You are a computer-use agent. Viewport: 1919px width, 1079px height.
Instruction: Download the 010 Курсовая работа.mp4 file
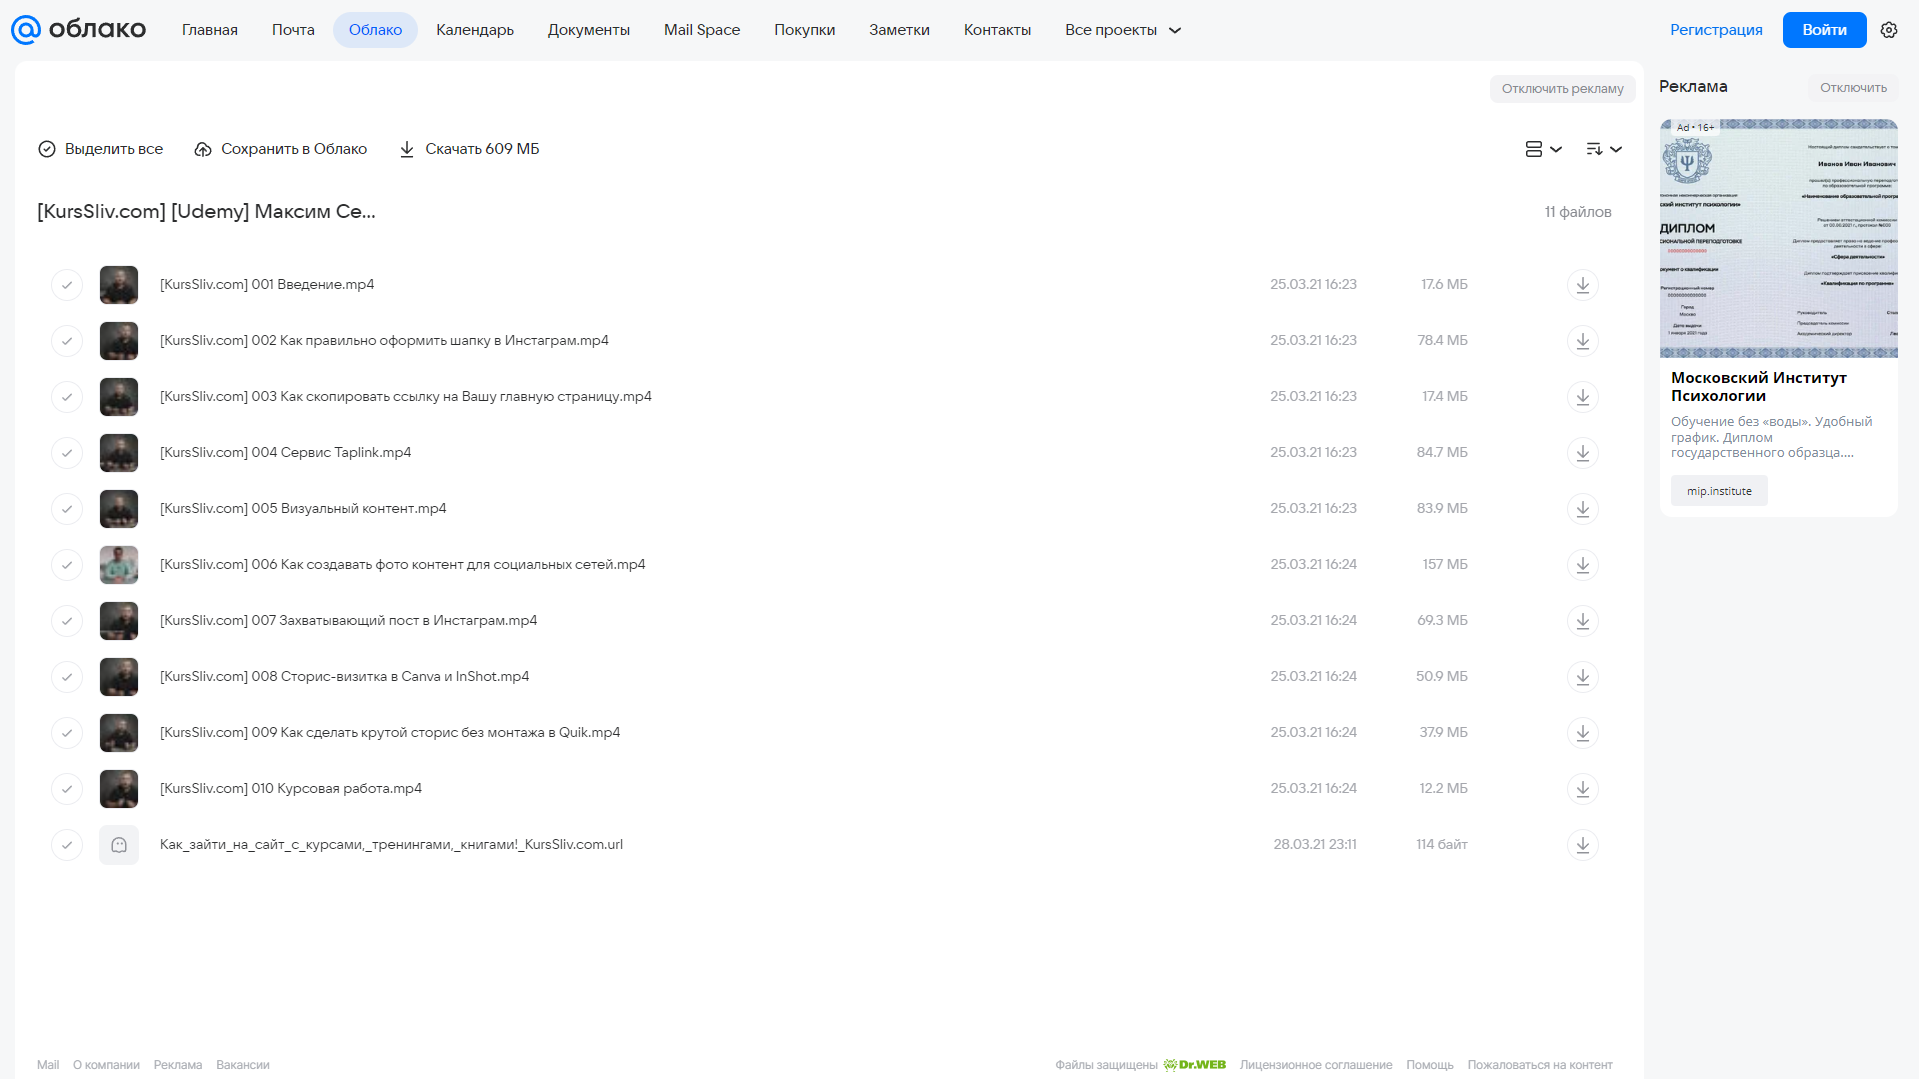pos(1582,789)
